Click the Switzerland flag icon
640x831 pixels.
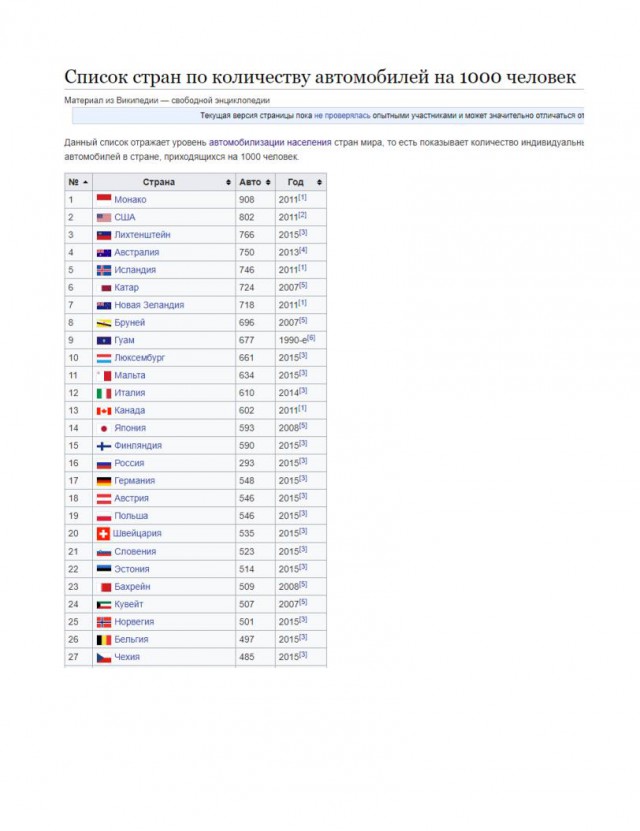point(103,534)
